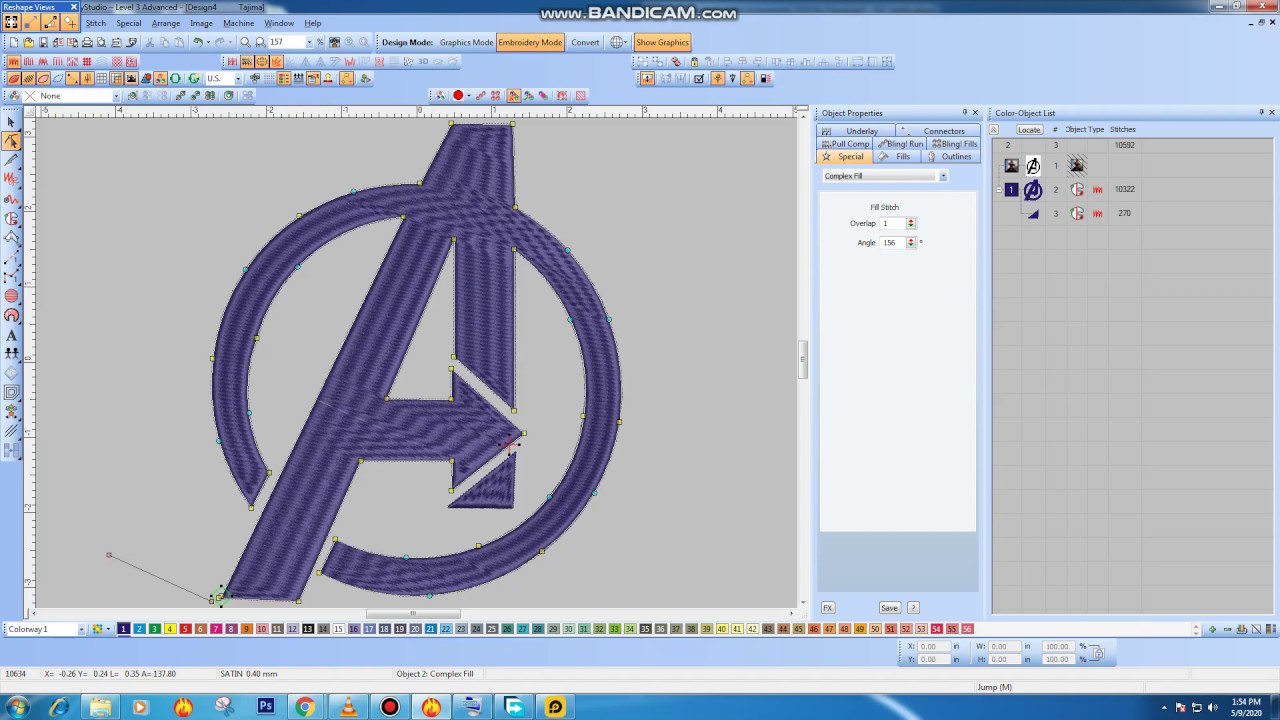The image size is (1280, 720).
Task: Click the New Design icon
Action: click(13, 42)
